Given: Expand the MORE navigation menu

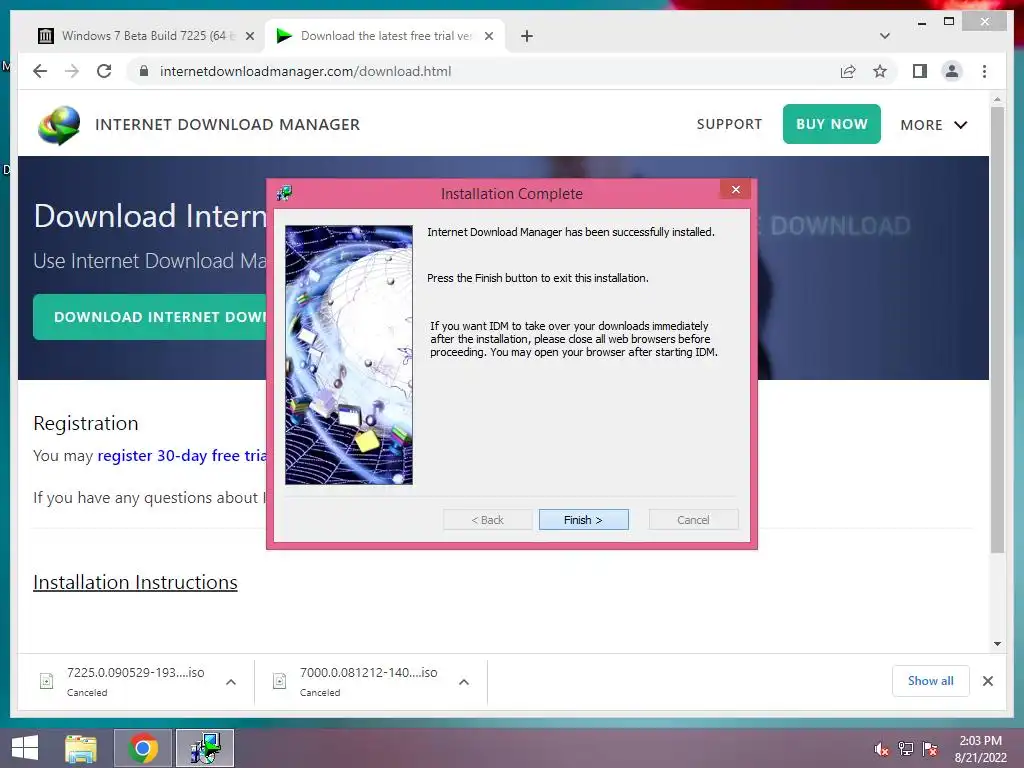Looking at the screenshot, I should (933, 125).
